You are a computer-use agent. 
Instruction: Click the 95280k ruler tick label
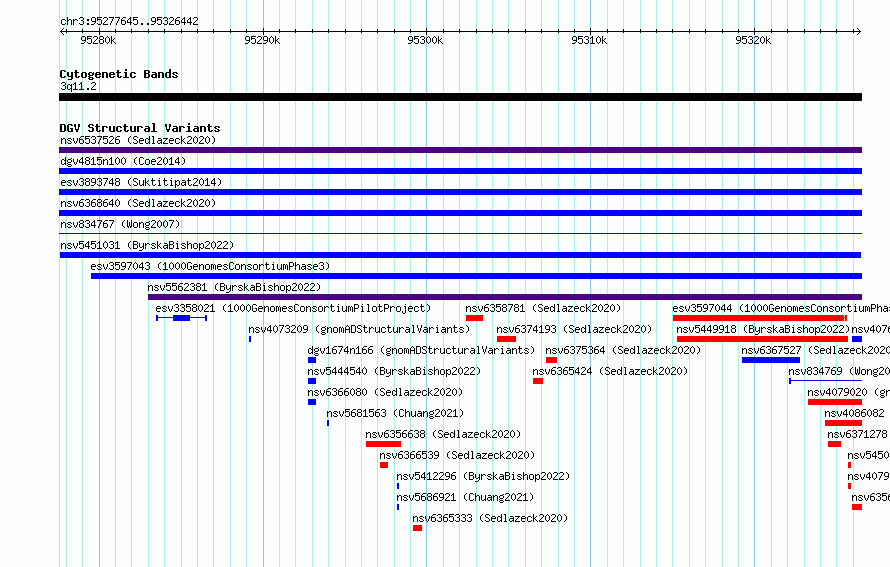[x=98, y=40]
